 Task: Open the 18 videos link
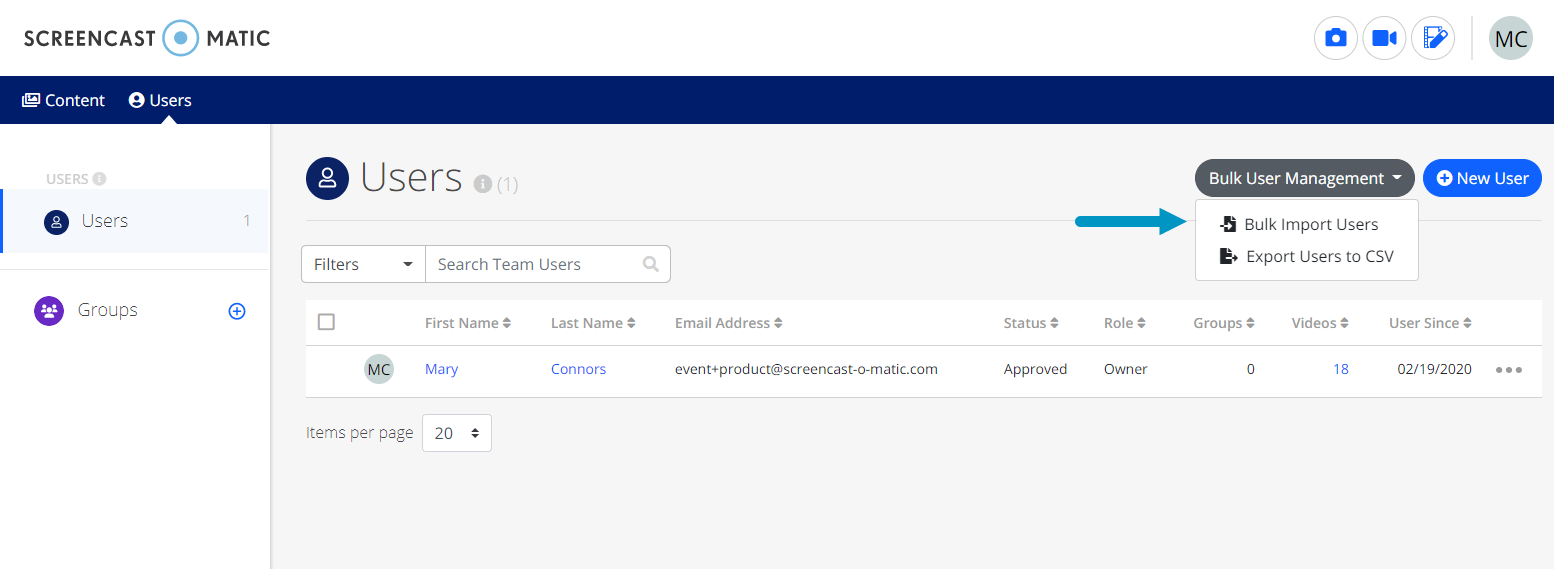coord(1341,369)
